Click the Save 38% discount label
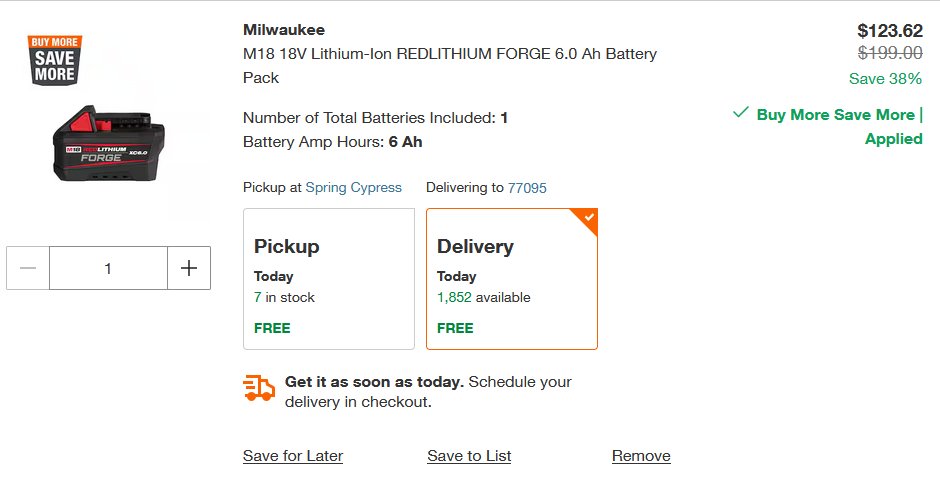 pos(885,79)
